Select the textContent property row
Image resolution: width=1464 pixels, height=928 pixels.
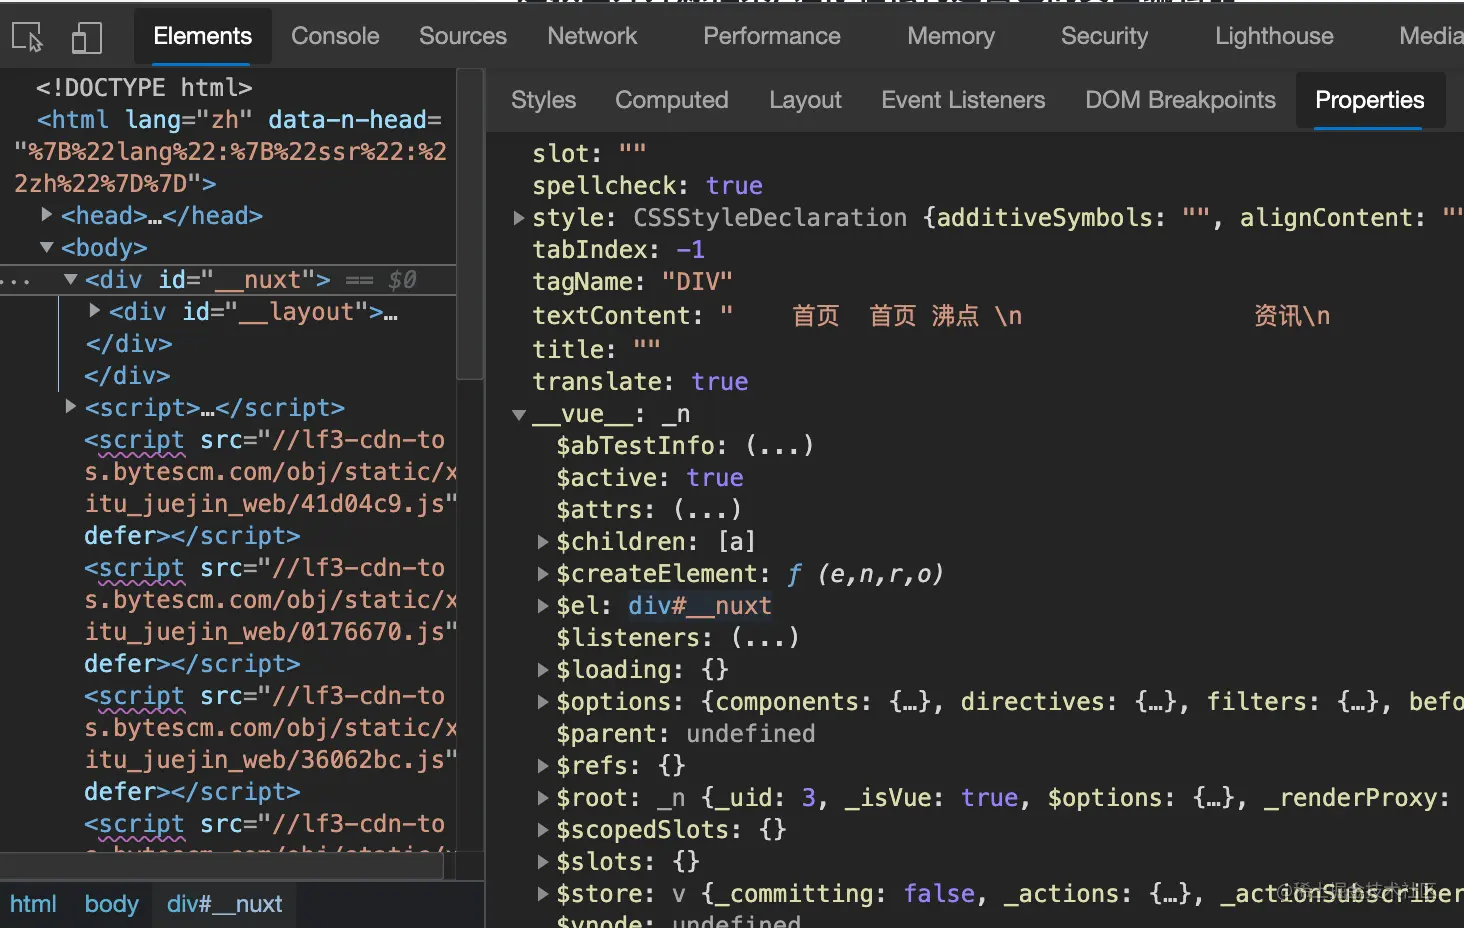coord(930,315)
